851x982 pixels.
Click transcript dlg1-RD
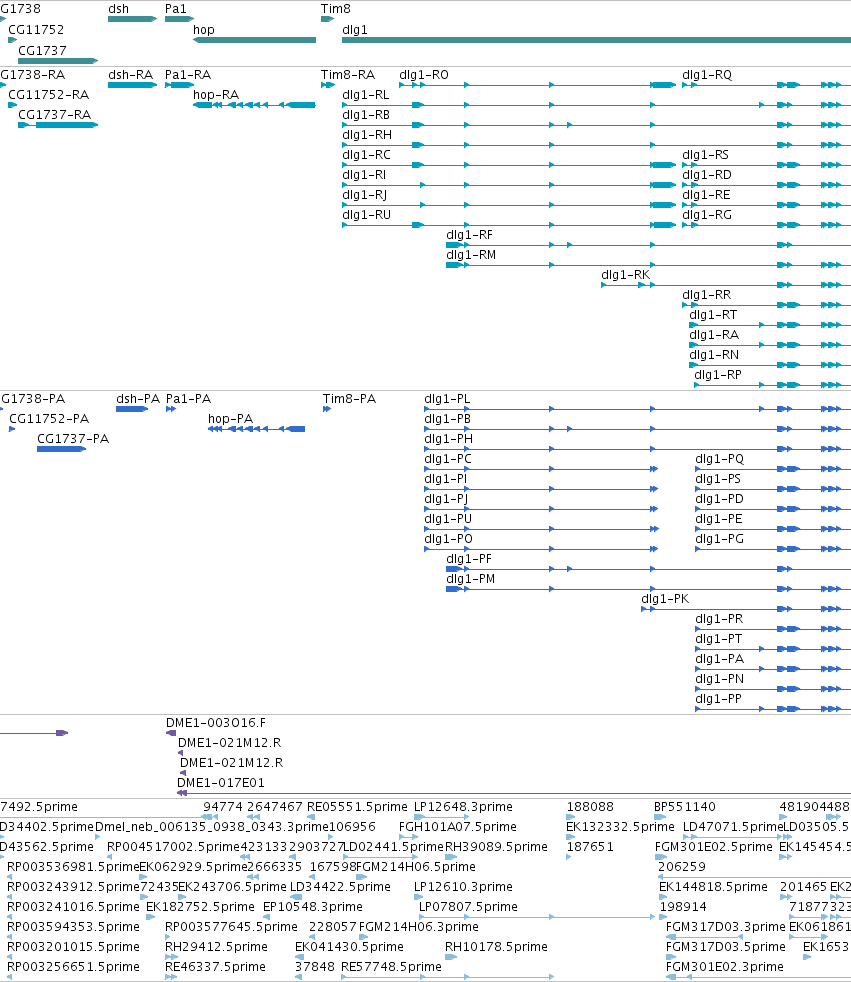point(707,175)
